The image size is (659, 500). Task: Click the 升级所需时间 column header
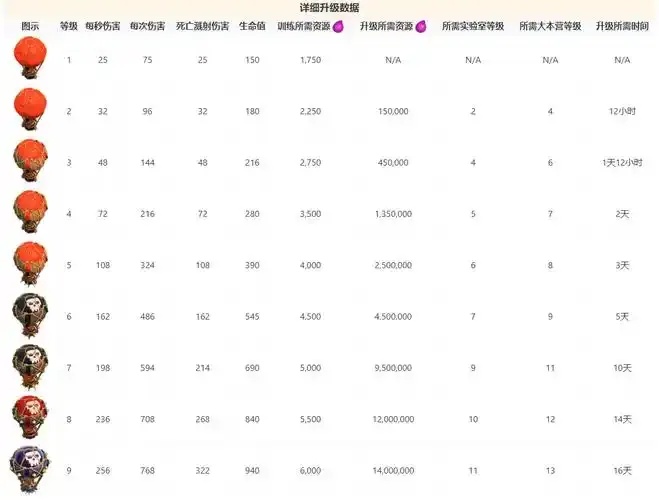[x=622, y=26]
